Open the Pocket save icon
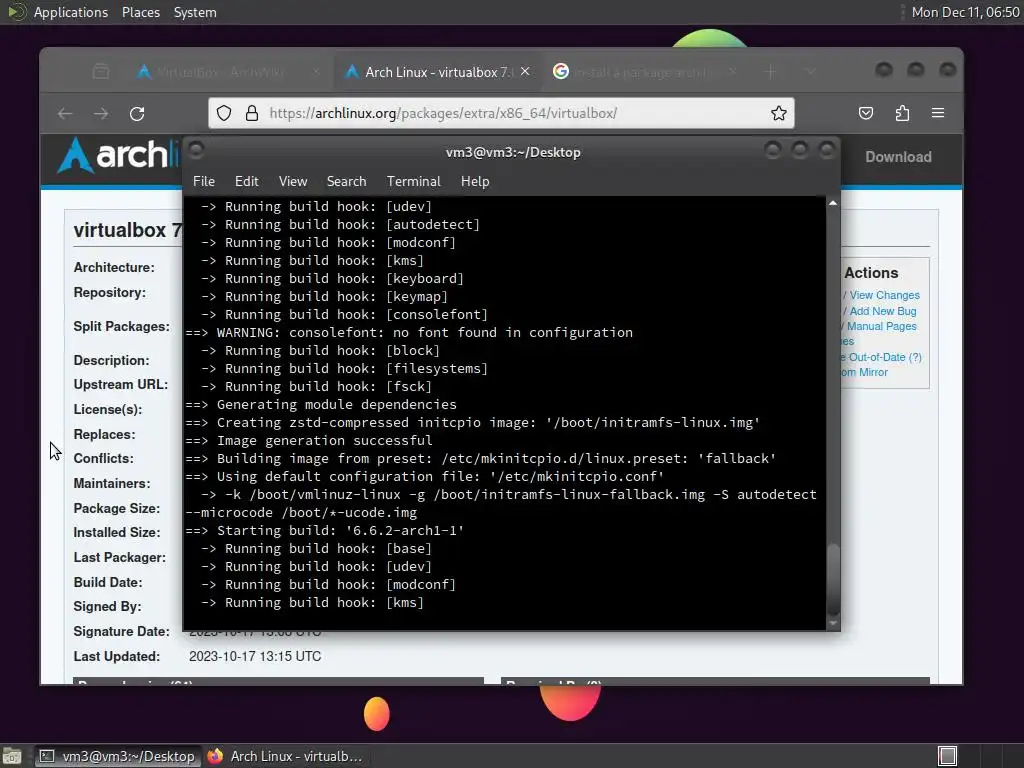This screenshot has height=768, width=1024. click(865, 113)
